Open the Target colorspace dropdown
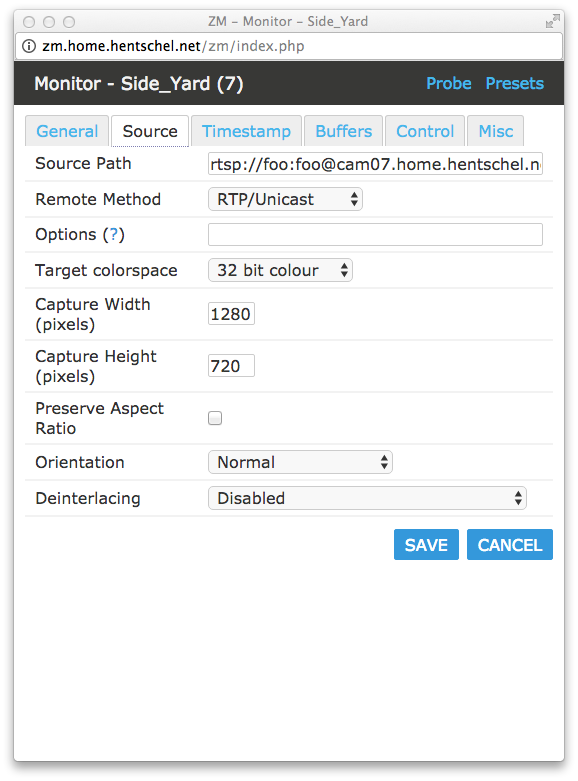This screenshot has width=578, height=781. 280,270
